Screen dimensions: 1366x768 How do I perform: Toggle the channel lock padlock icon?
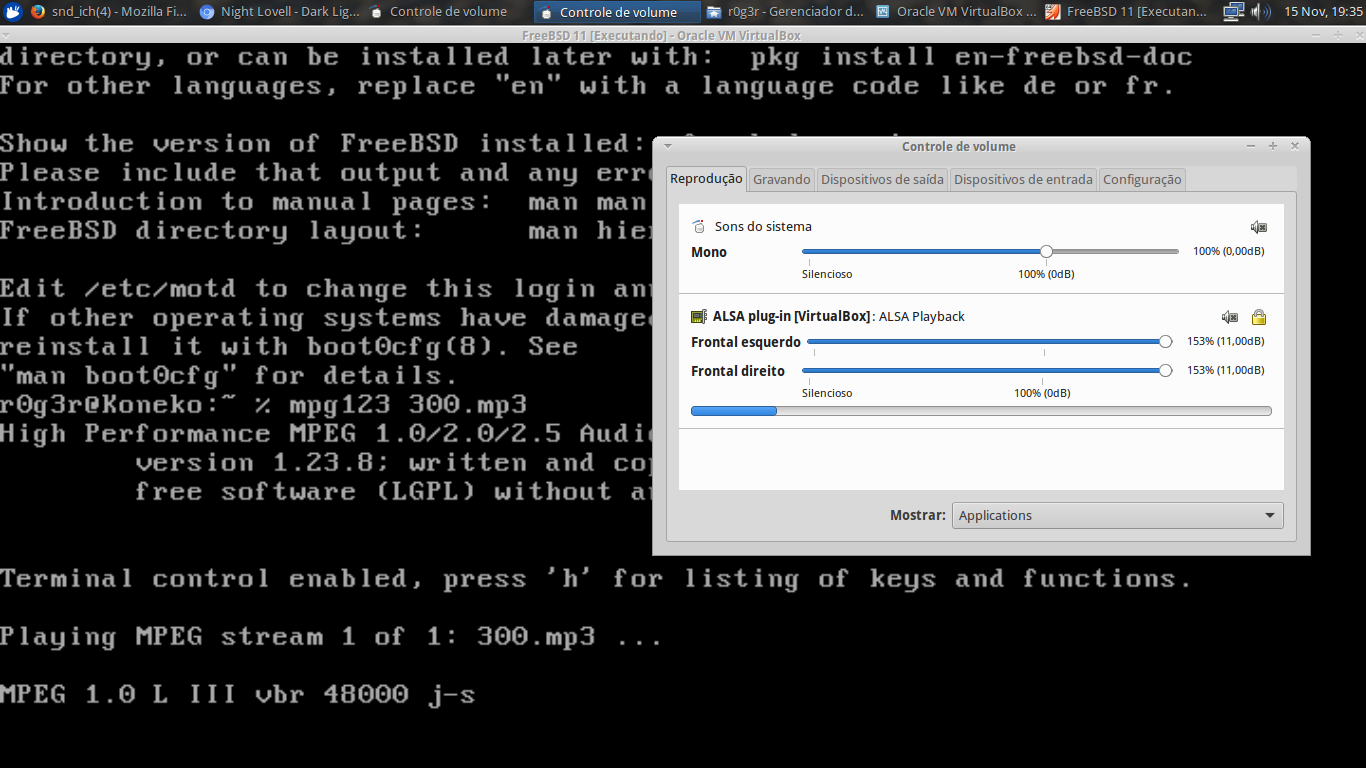(1259, 317)
